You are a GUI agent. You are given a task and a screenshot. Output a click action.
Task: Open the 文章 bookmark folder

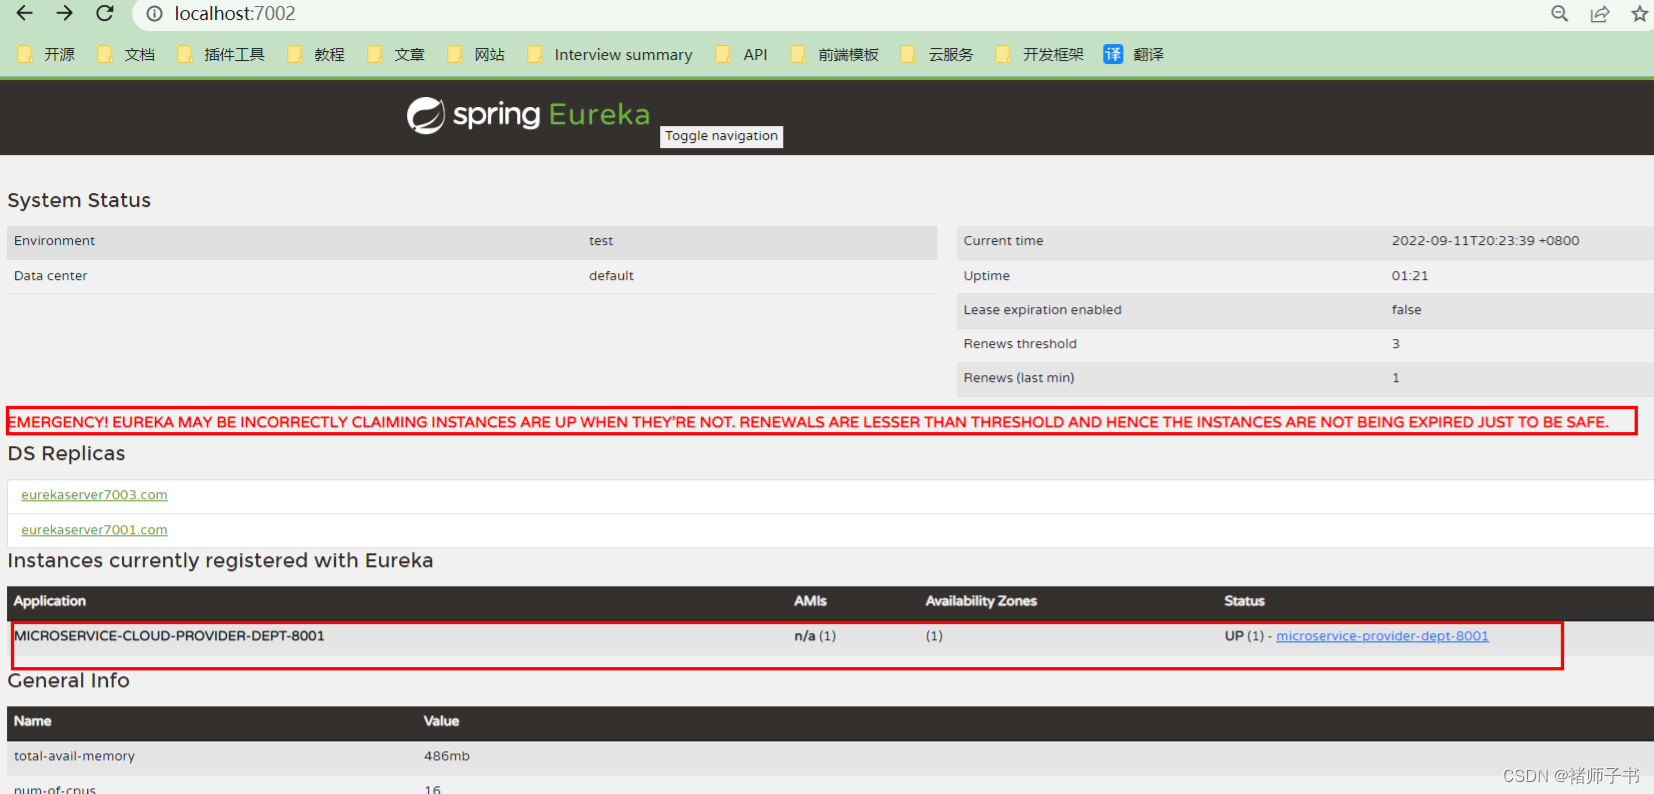pyautogui.click(x=396, y=54)
